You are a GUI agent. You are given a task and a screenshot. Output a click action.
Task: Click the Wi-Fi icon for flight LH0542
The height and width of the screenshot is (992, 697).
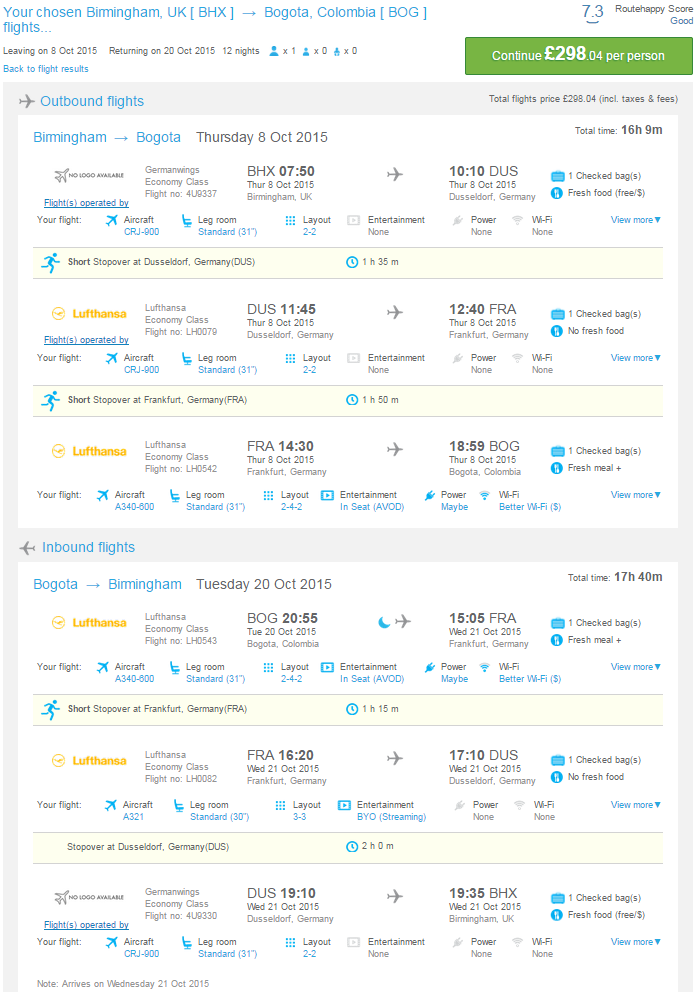point(484,495)
